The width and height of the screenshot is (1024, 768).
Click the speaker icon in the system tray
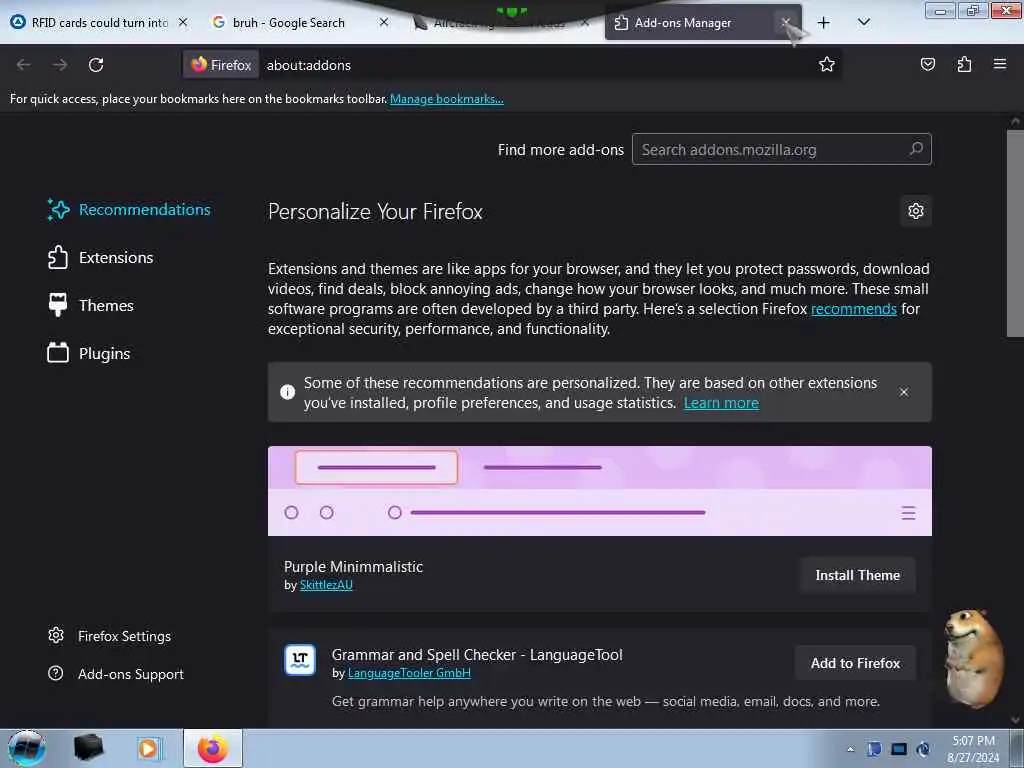point(923,749)
